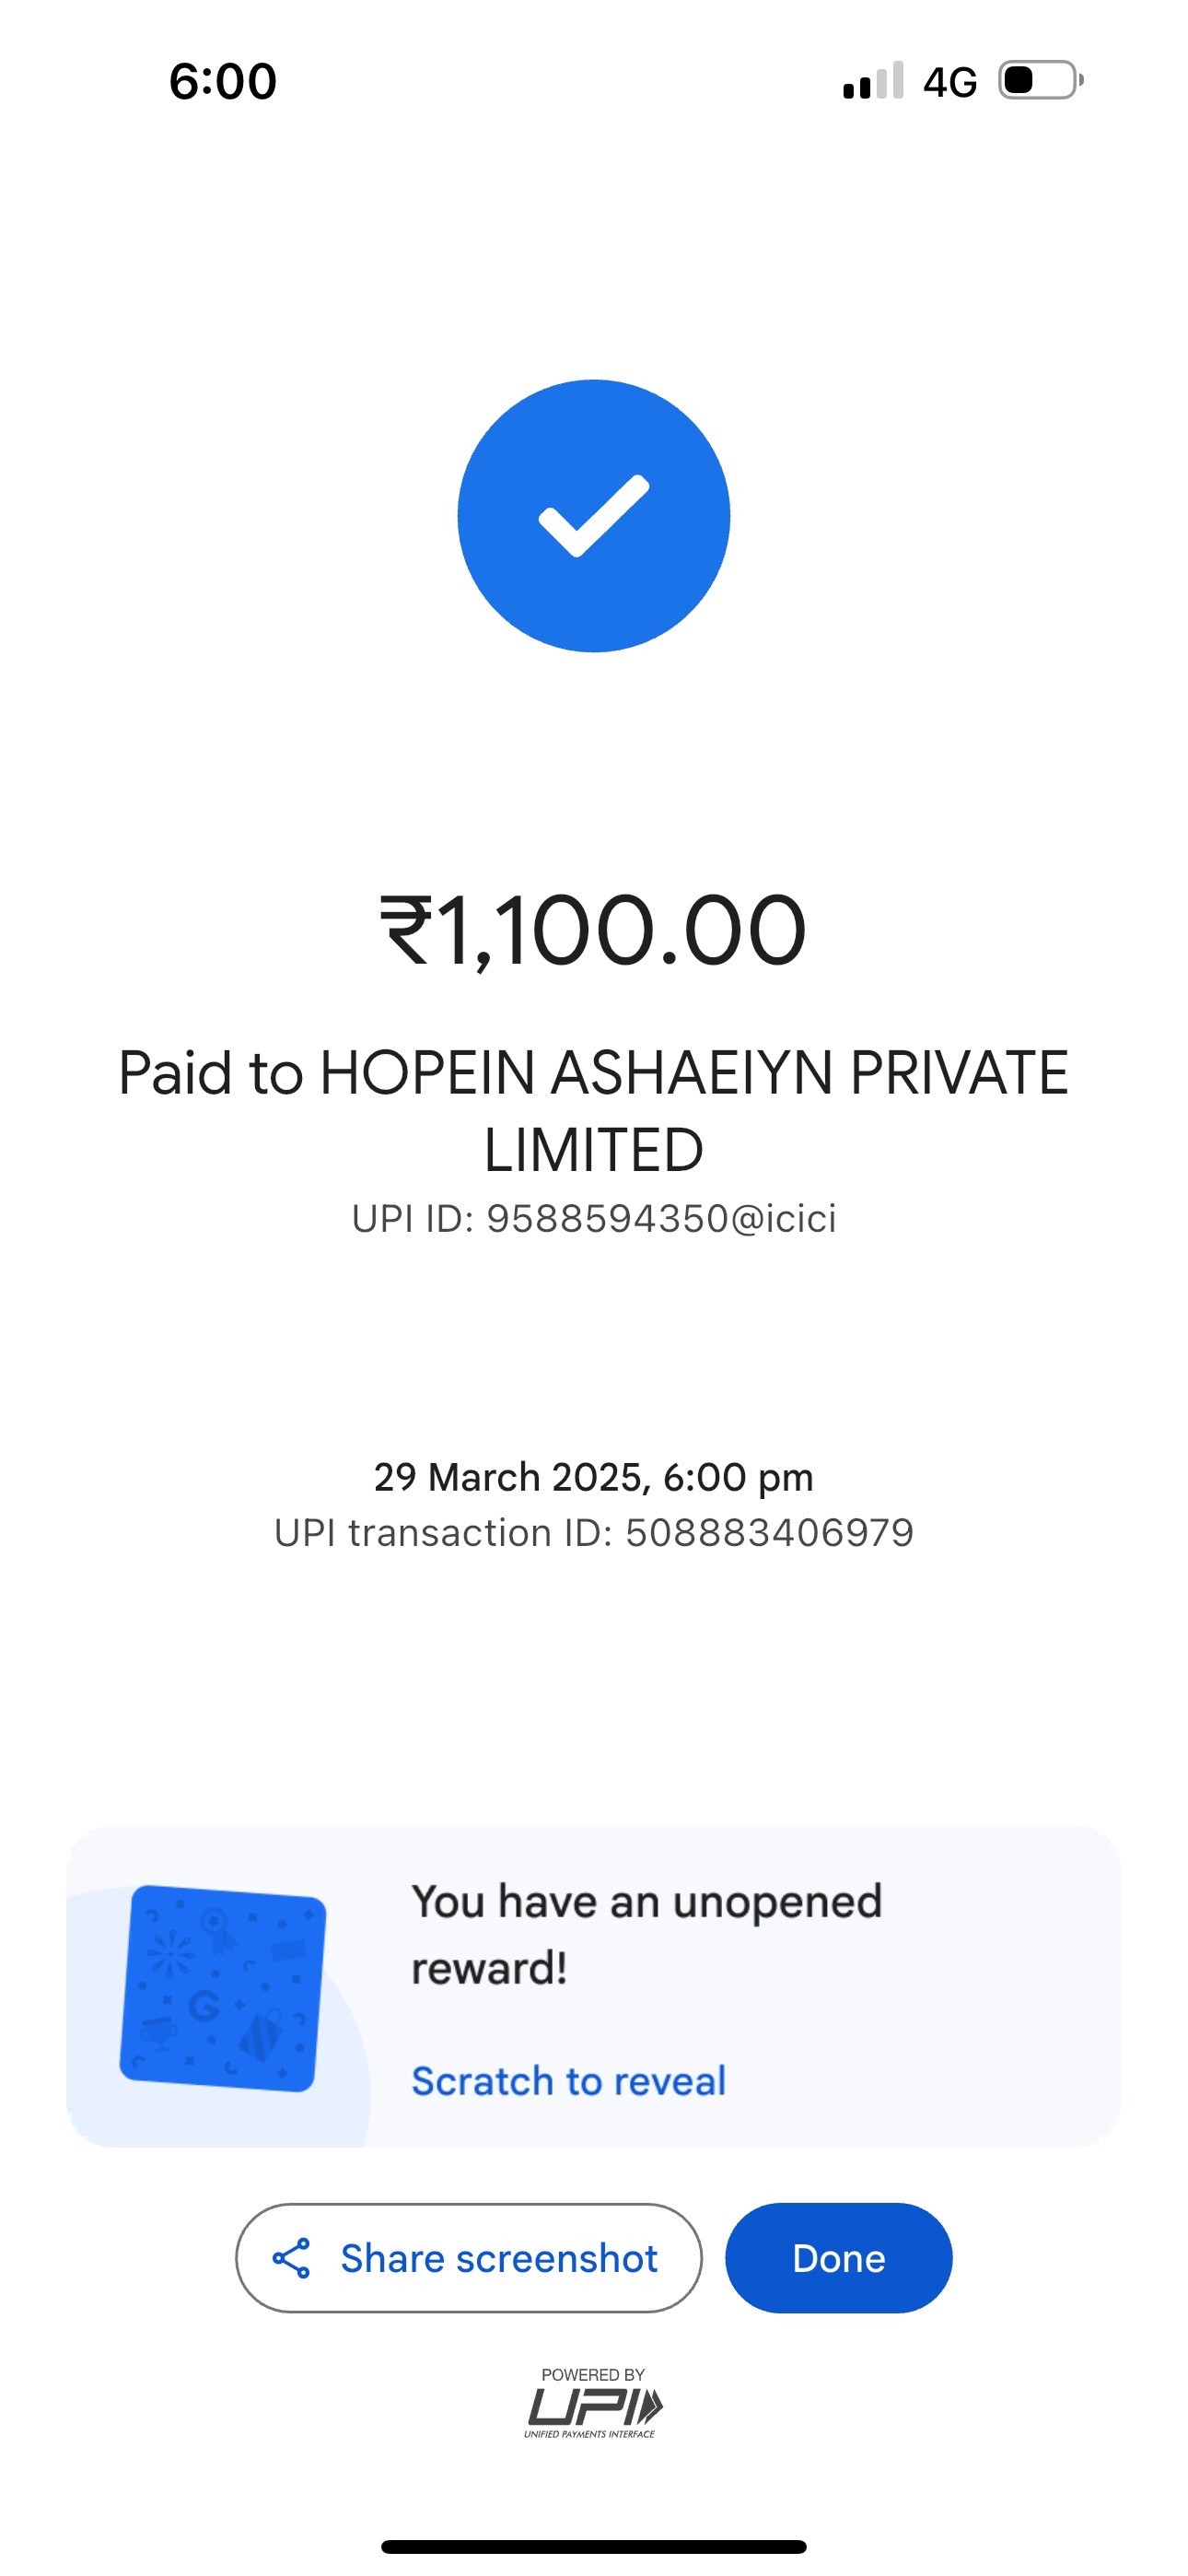
Task: Tap the 4G network indicator
Action: 949,82
